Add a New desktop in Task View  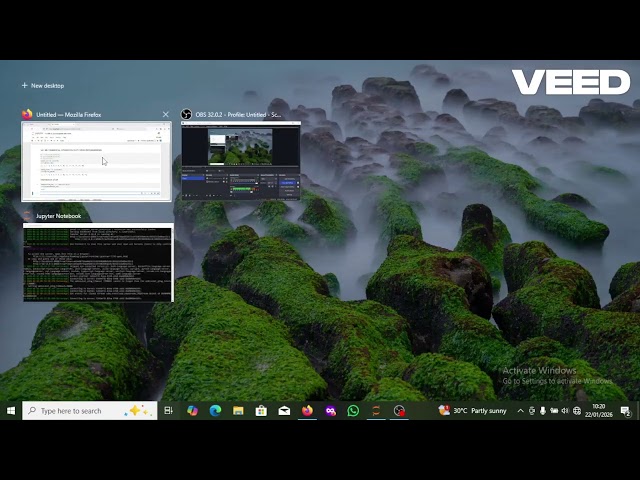point(43,86)
